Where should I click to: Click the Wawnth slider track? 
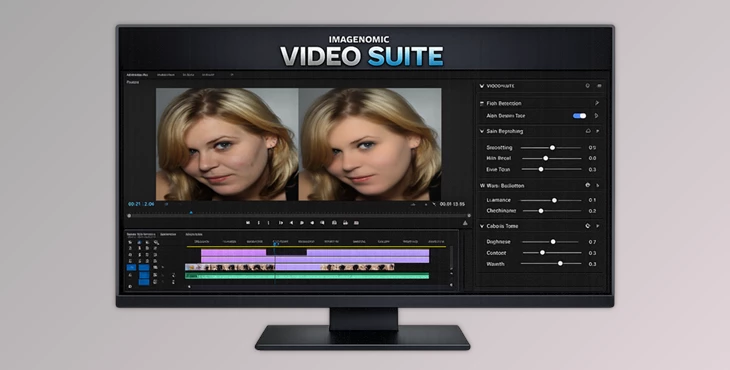551,263
